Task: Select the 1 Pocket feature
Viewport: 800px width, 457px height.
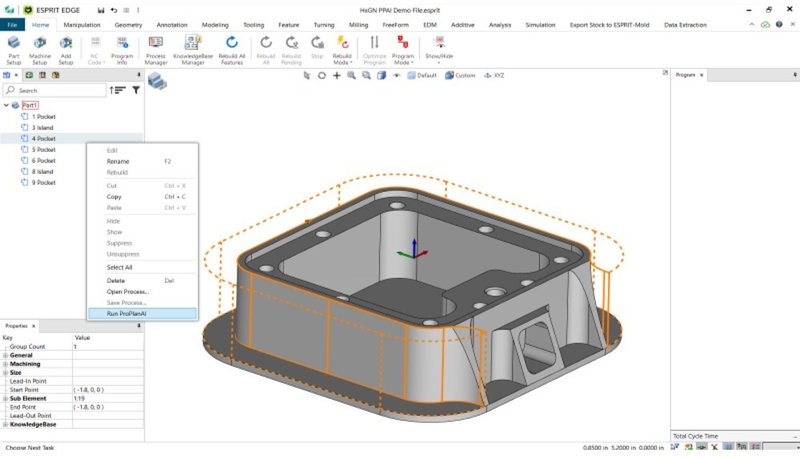Action: pyautogui.click(x=43, y=116)
